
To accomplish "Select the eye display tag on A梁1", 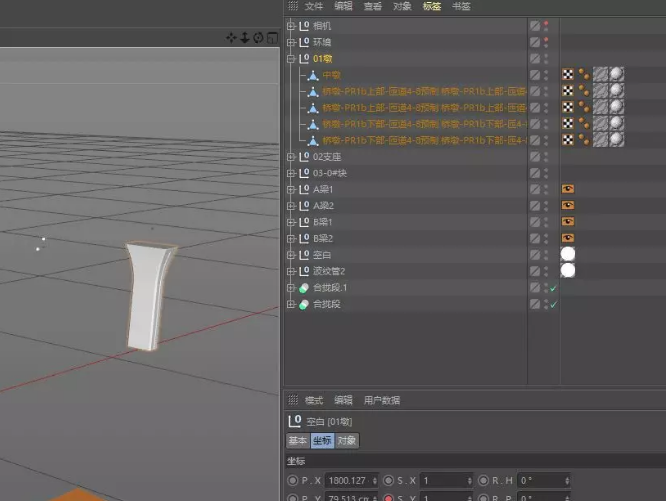I will [568, 189].
